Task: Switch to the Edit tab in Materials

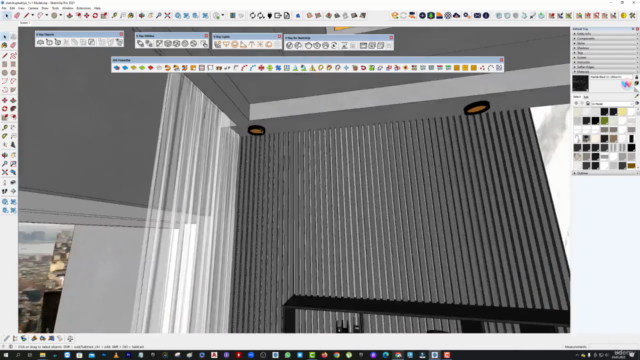Action: [586, 97]
